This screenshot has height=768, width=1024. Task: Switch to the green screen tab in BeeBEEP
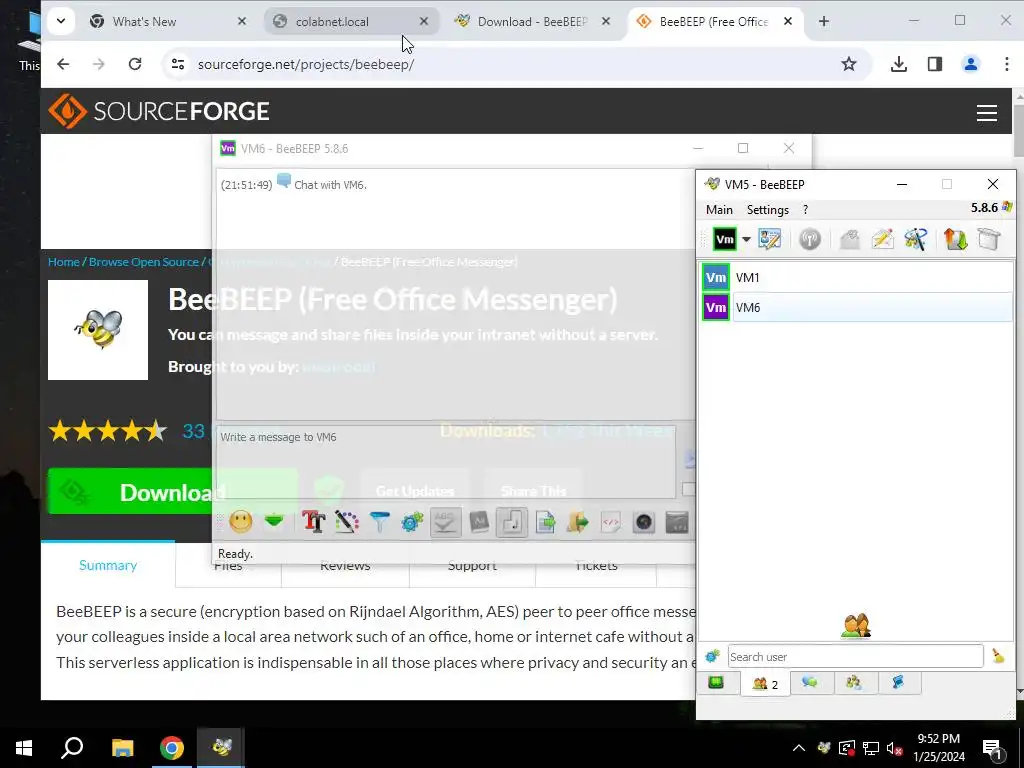coord(716,683)
